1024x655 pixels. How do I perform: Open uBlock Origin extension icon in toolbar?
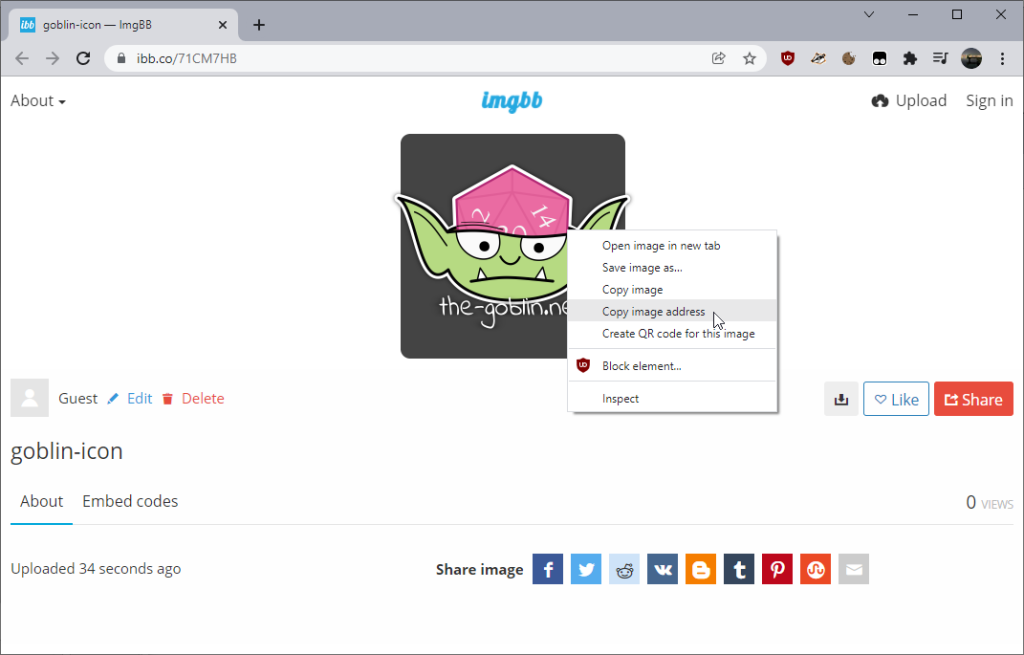788,58
